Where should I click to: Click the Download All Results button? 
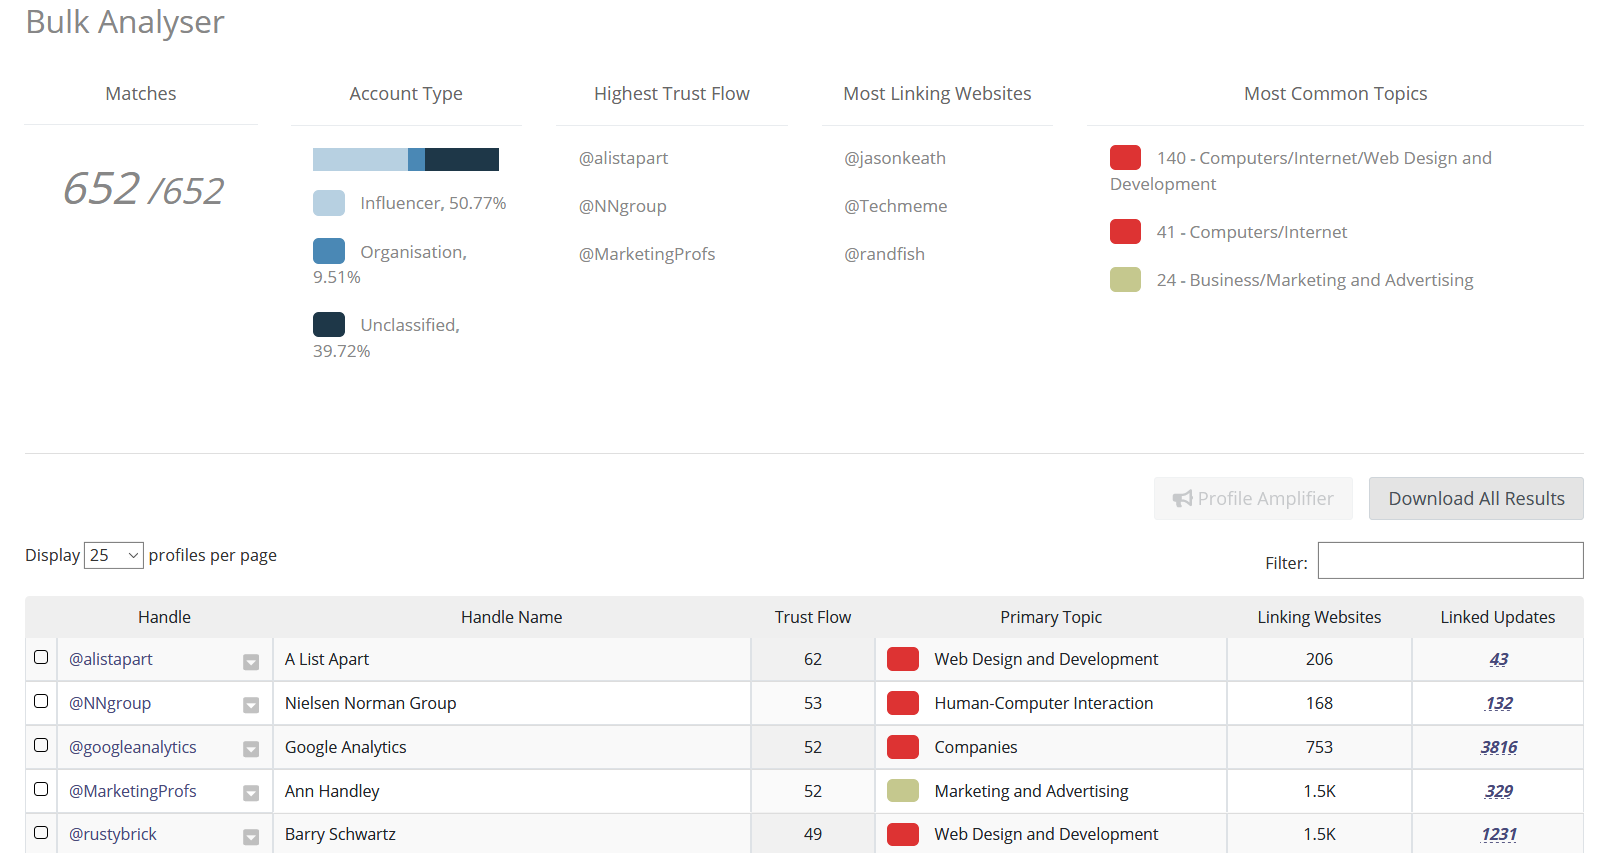1476,498
